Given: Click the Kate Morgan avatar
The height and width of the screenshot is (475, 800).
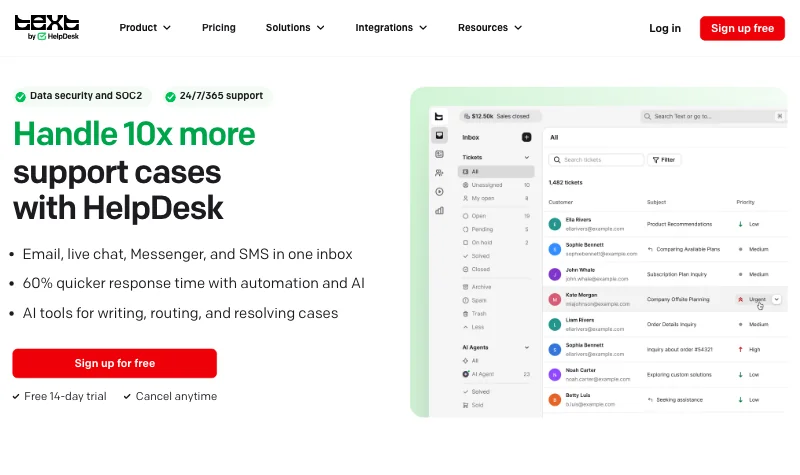Looking at the screenshot, I should point(555,299).
